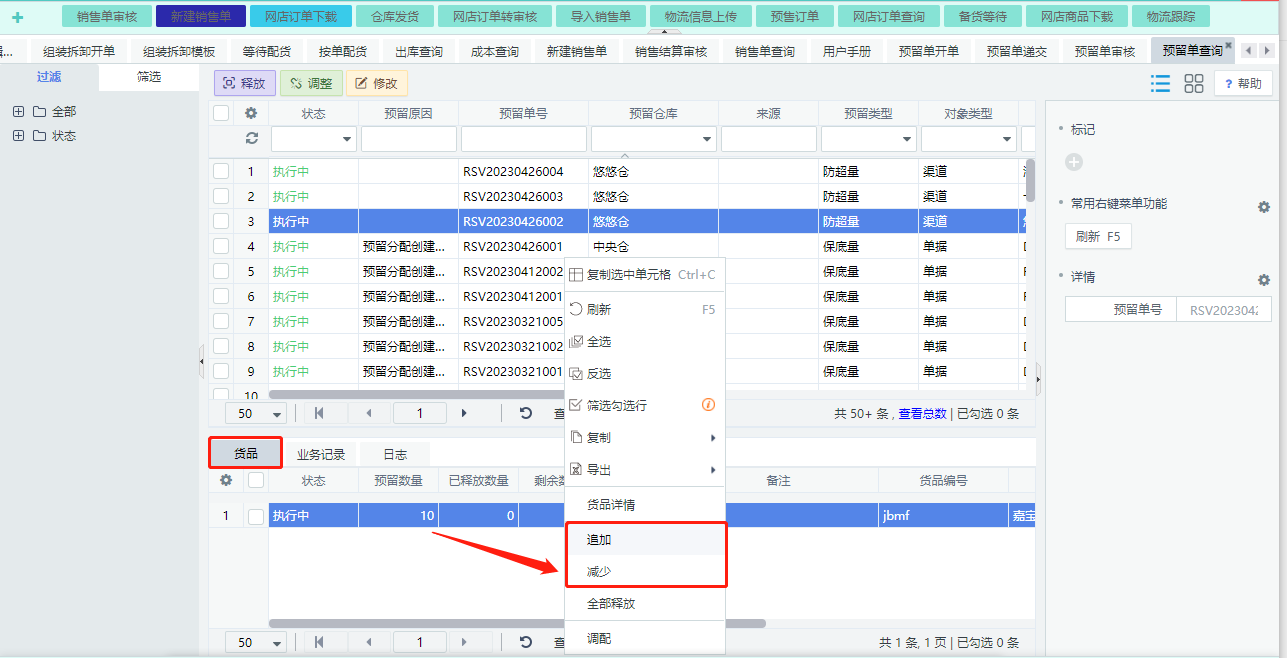Check row 4 checkbox RSV20230426001
Screen dimensions: 1287x658
[x=221, y=246]
